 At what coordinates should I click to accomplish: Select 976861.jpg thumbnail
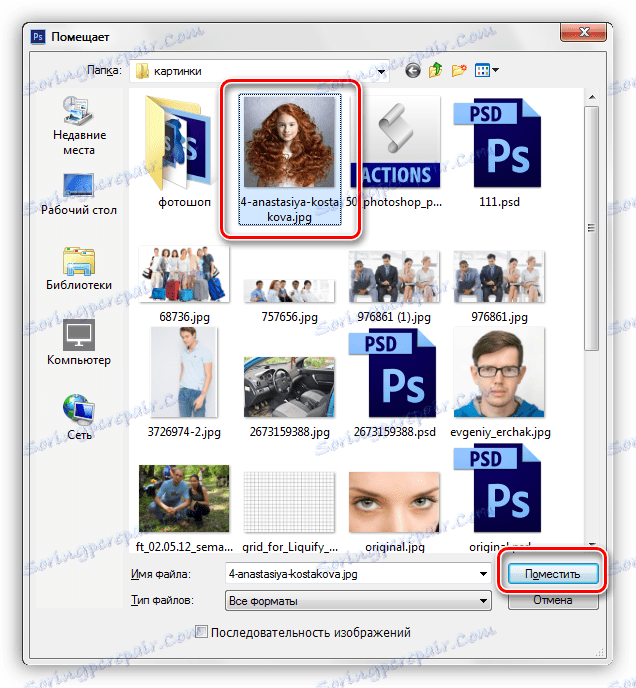point(499,276)
